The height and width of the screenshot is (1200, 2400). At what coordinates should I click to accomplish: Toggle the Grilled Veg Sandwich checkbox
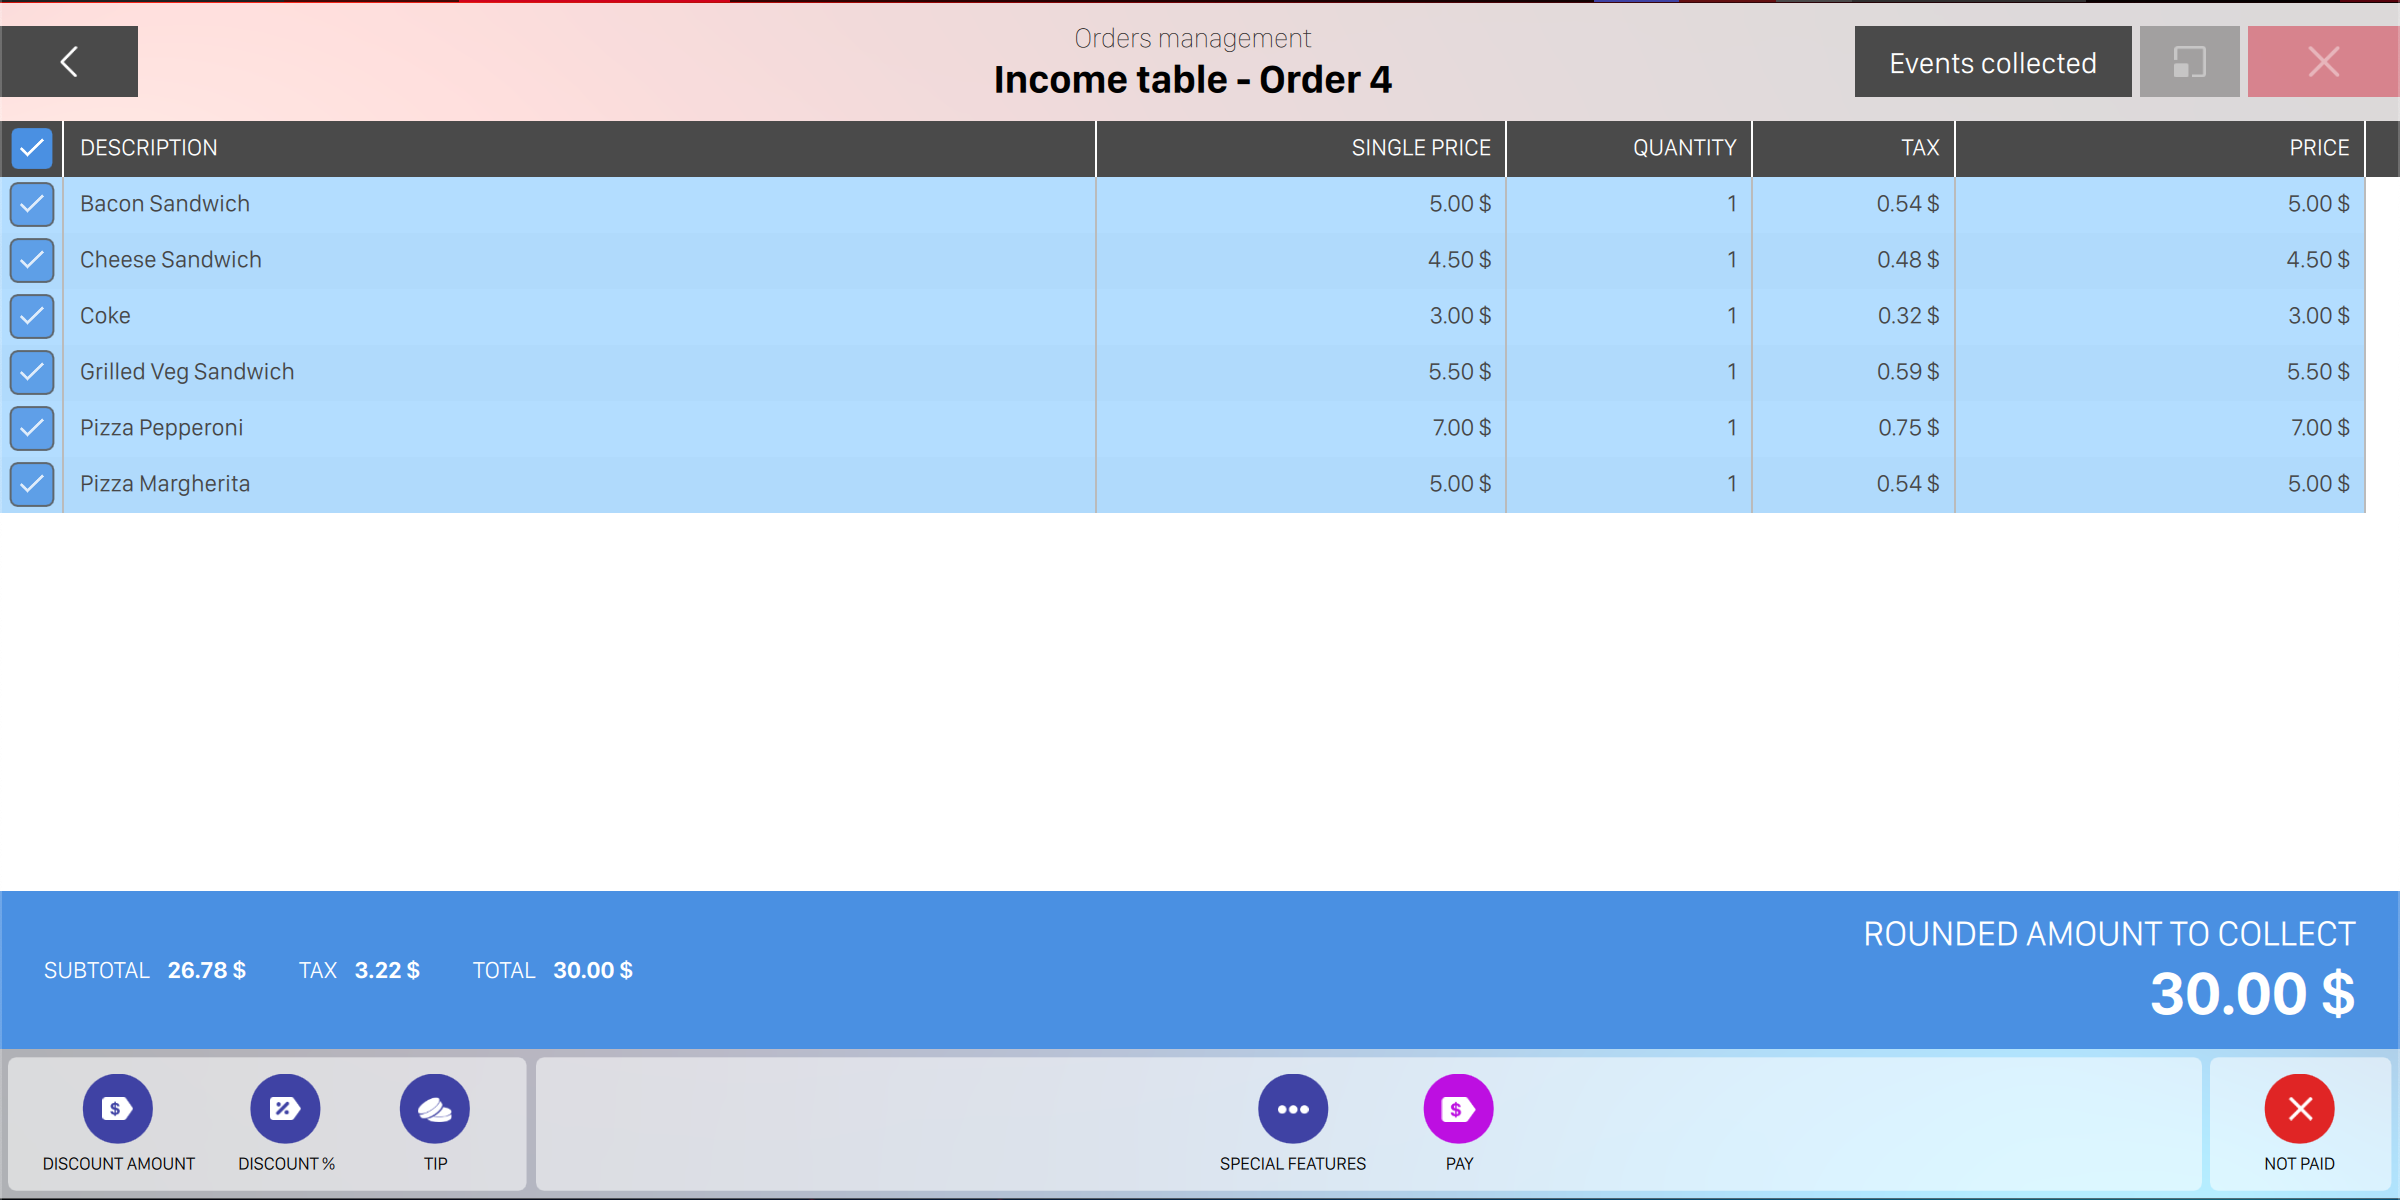[32, 372]
